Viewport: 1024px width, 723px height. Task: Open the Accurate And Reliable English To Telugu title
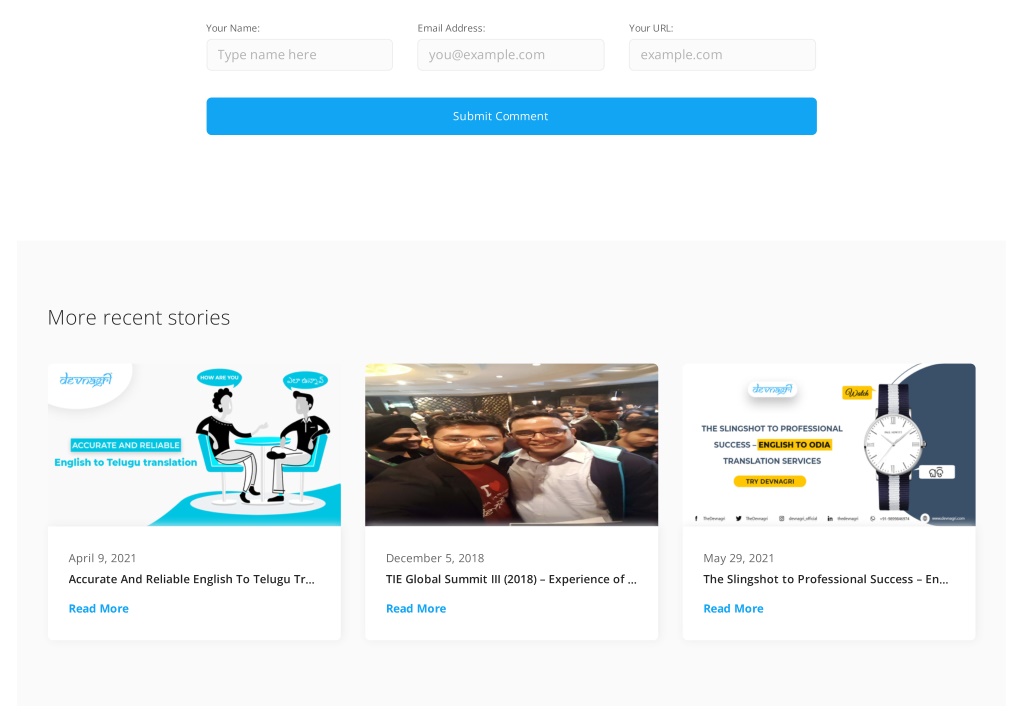click(x=191, y=579)
